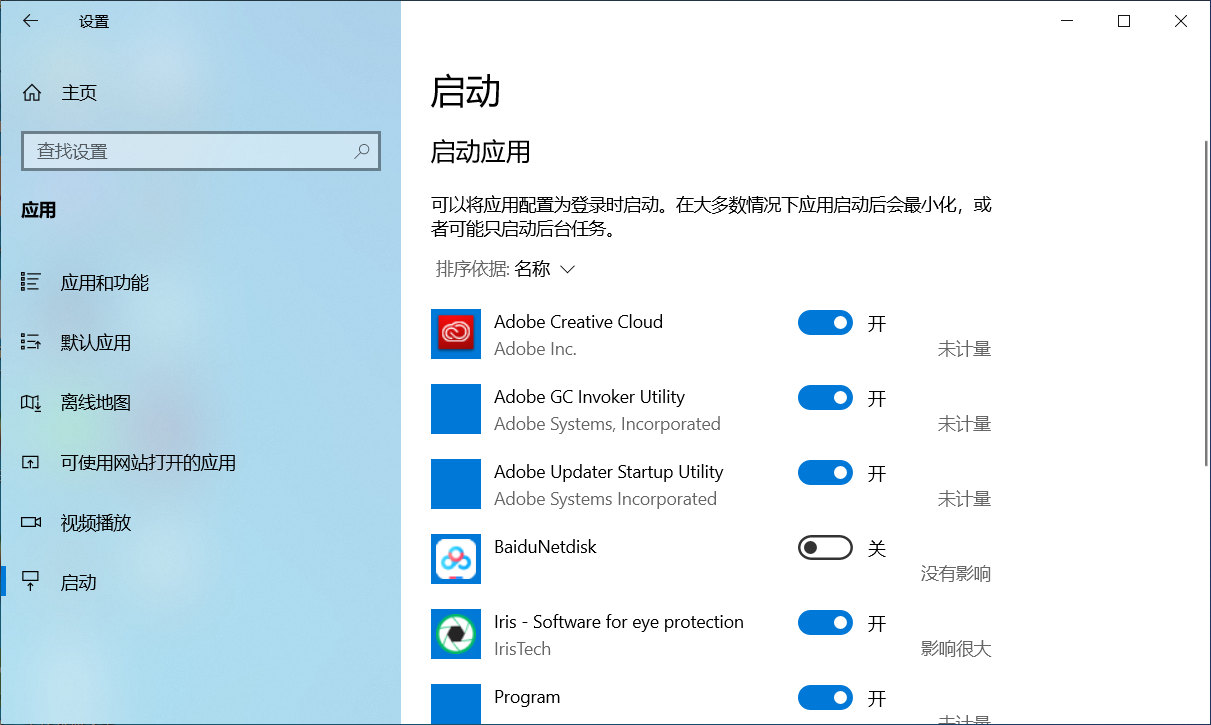The image size is (1211, 725).
Task: Open the 排序依据 名称 sort dropdown
Action: 506,269
